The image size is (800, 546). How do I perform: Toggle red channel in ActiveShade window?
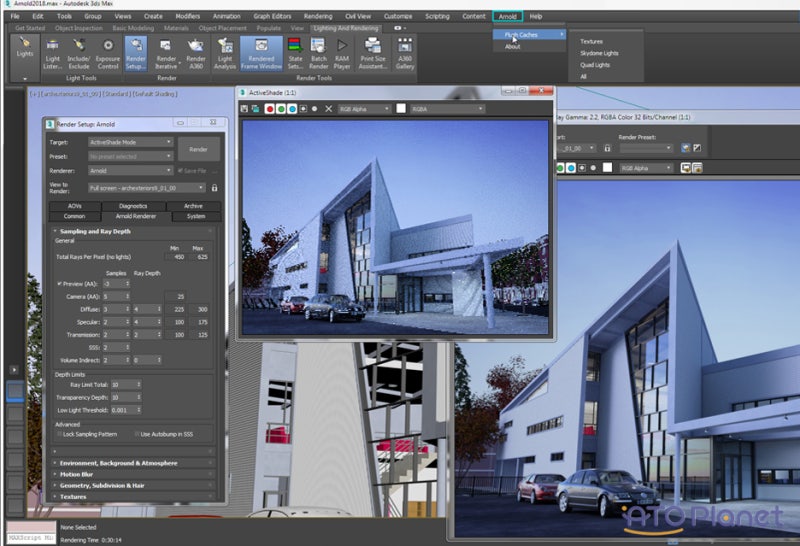pyautogui.click(x=270, y=109)
